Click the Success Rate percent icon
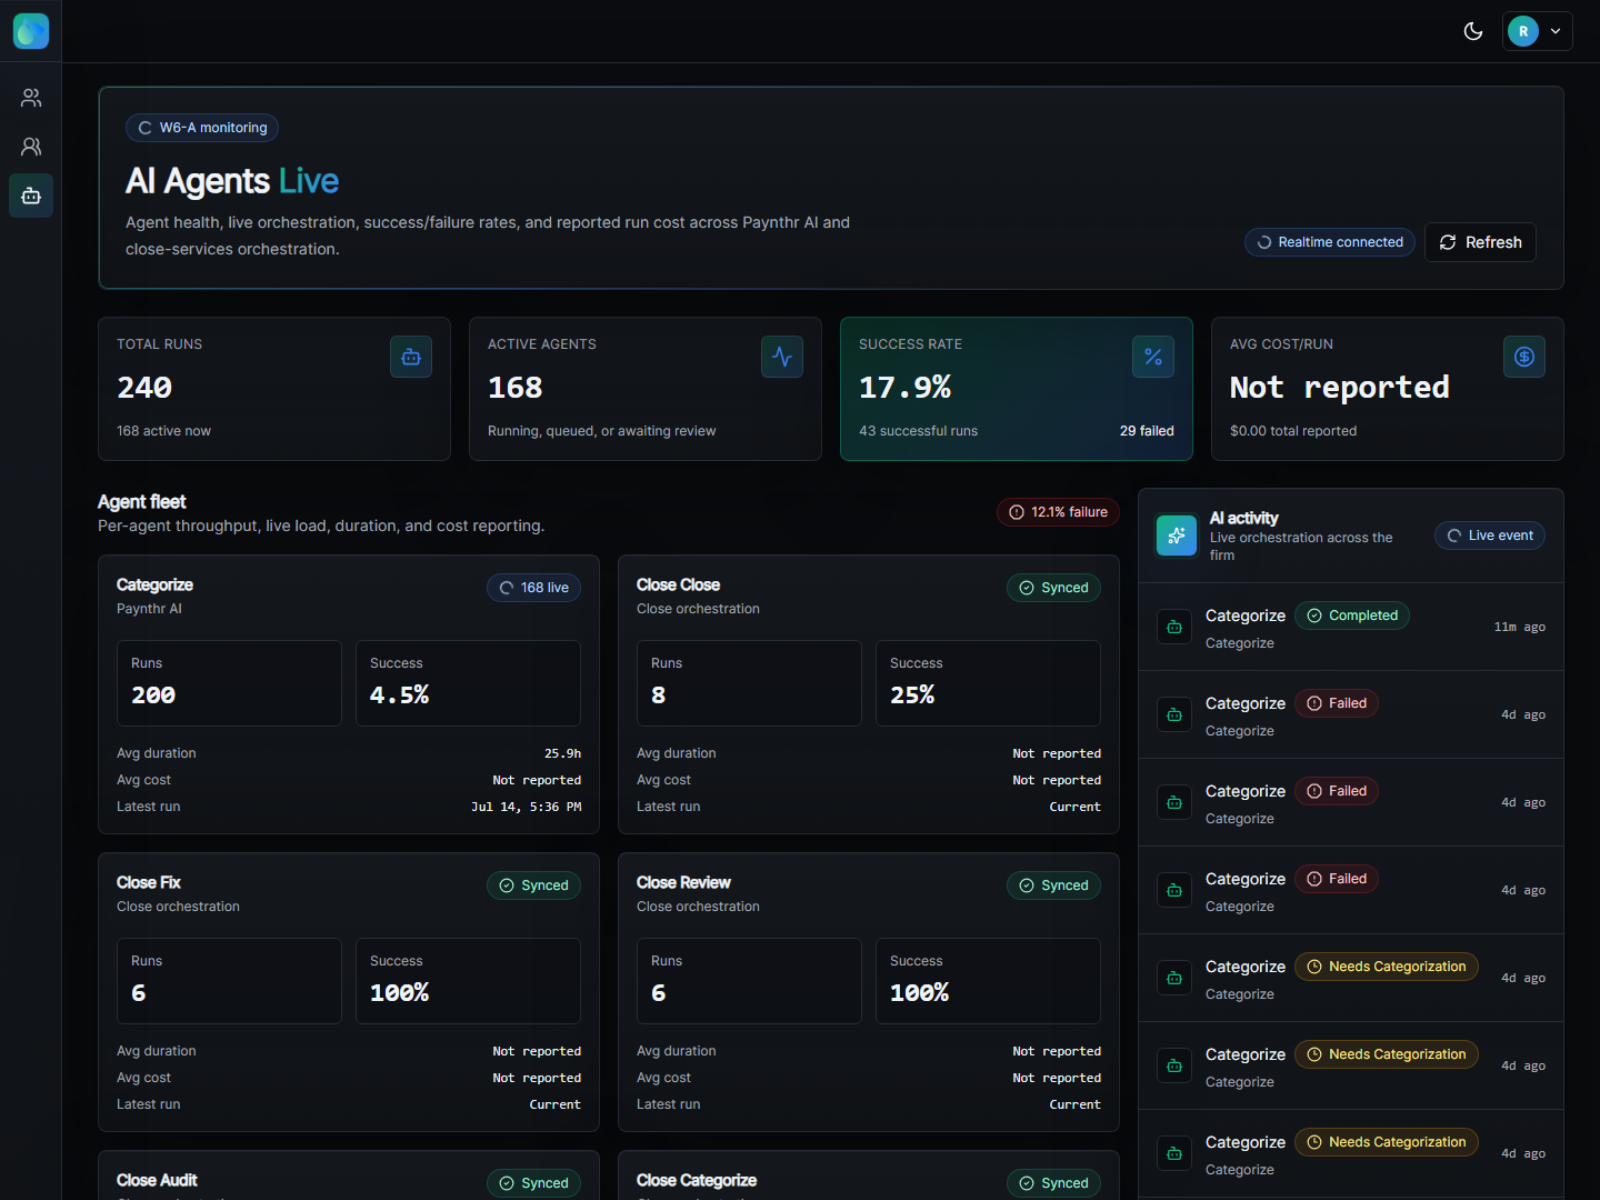 click(x=1153, y=357)
